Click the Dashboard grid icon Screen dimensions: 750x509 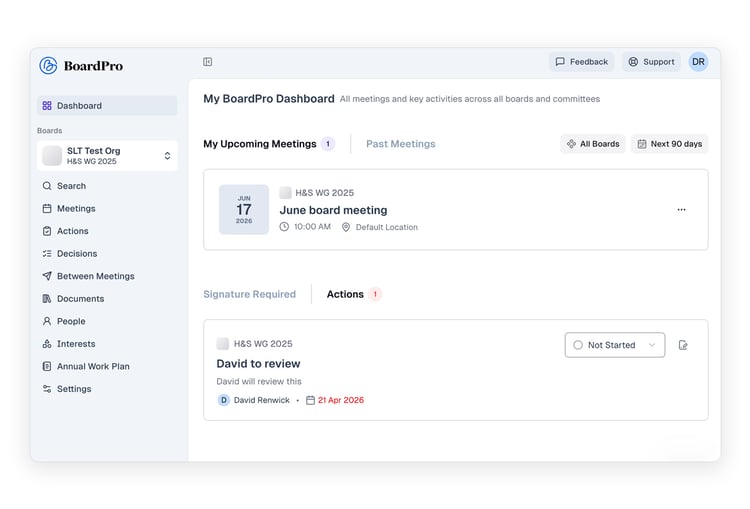(x=47, y=106)
